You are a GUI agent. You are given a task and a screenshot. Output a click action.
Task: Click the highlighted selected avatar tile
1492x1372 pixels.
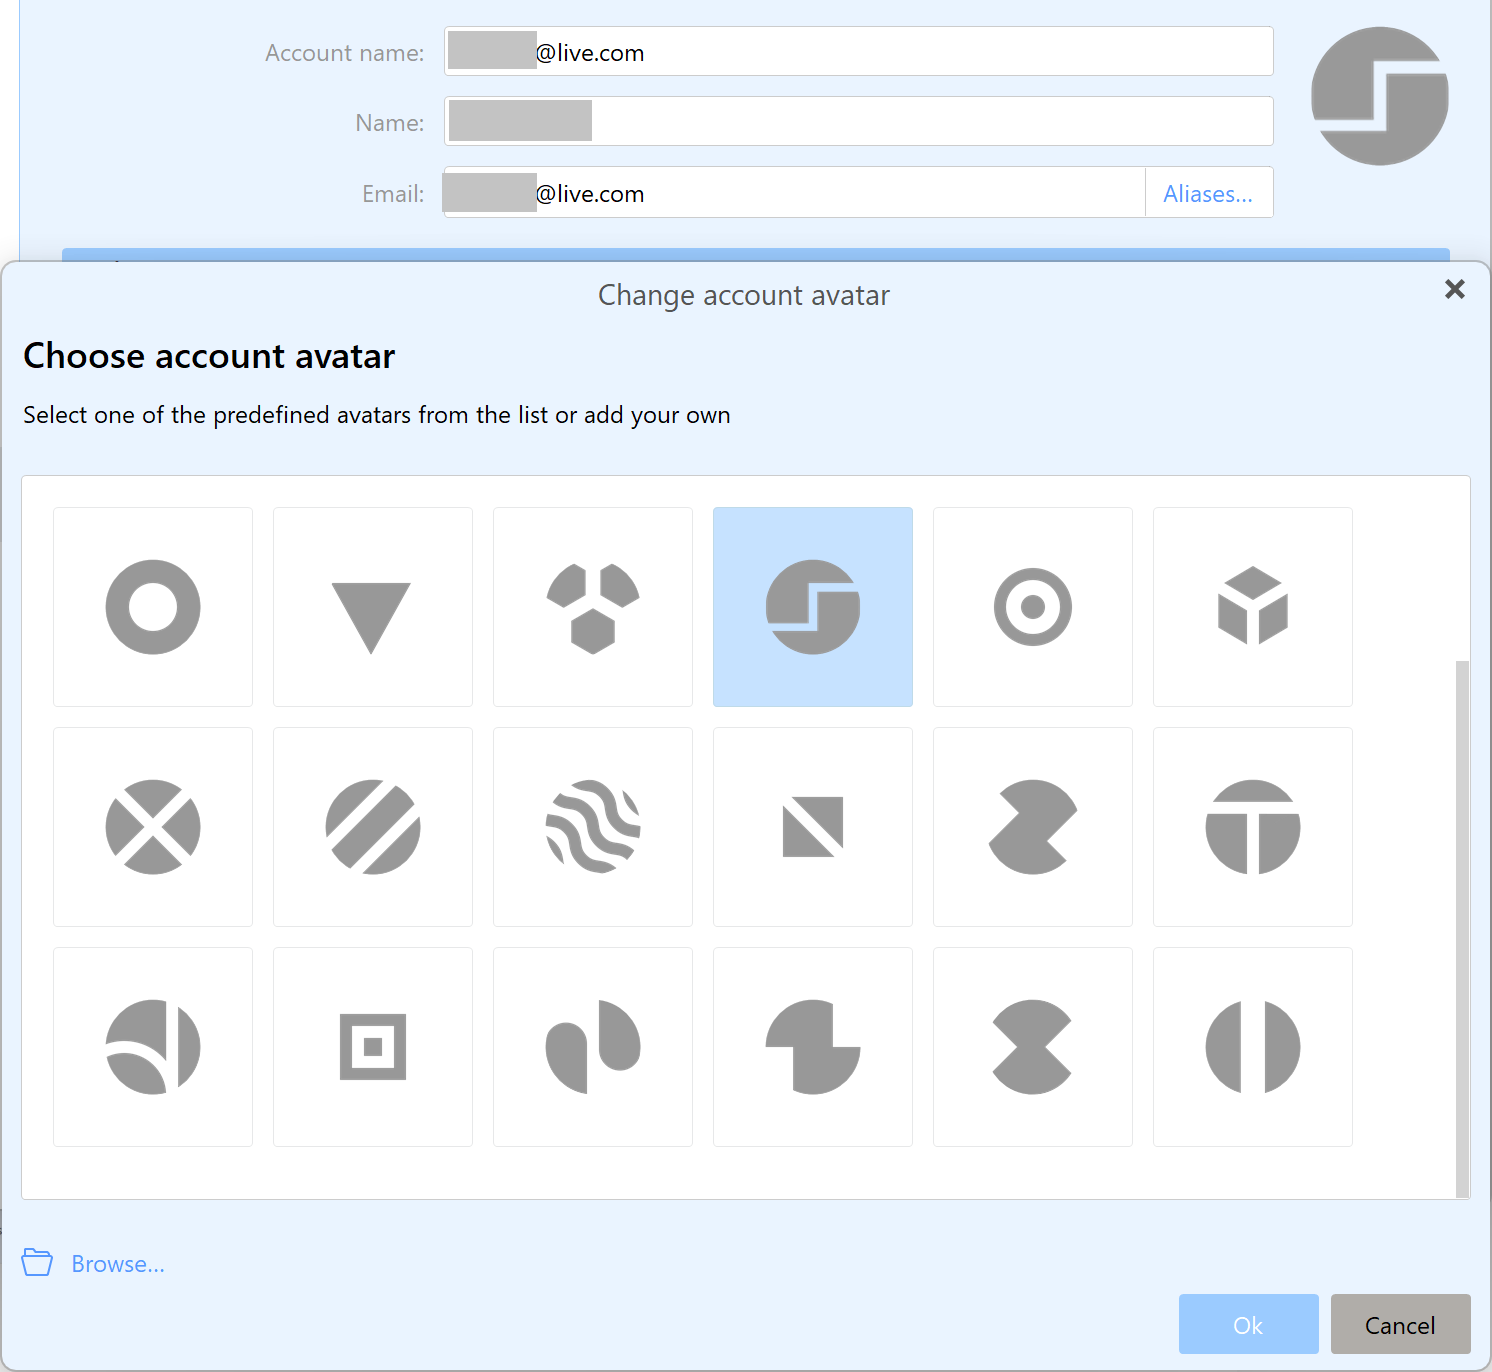click(813, 607)
